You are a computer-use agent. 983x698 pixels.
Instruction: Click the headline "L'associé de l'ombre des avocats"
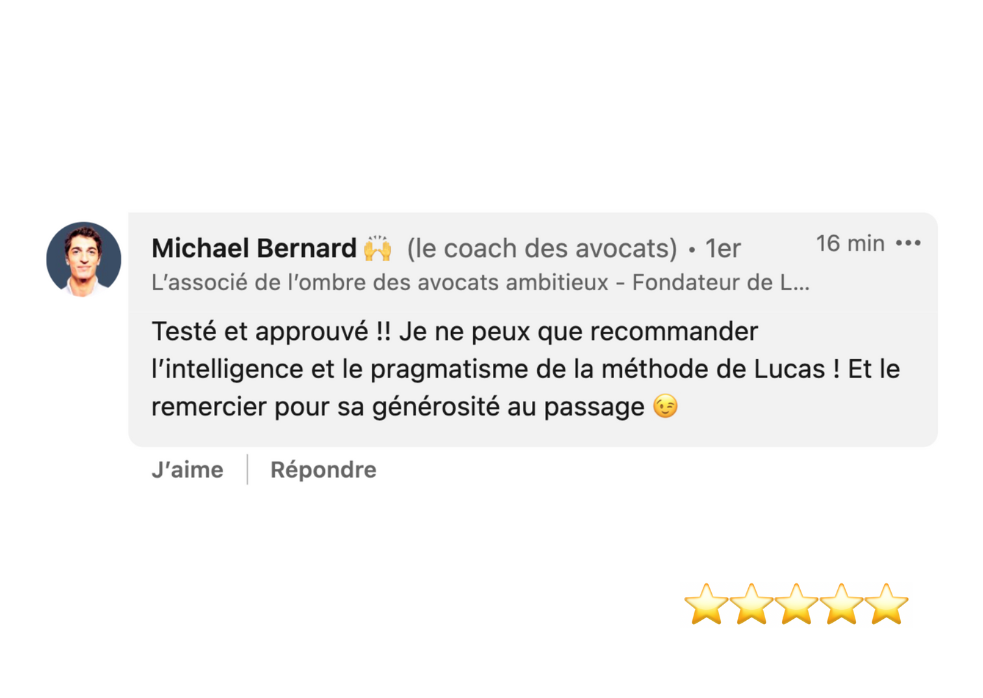click(380, 283)
